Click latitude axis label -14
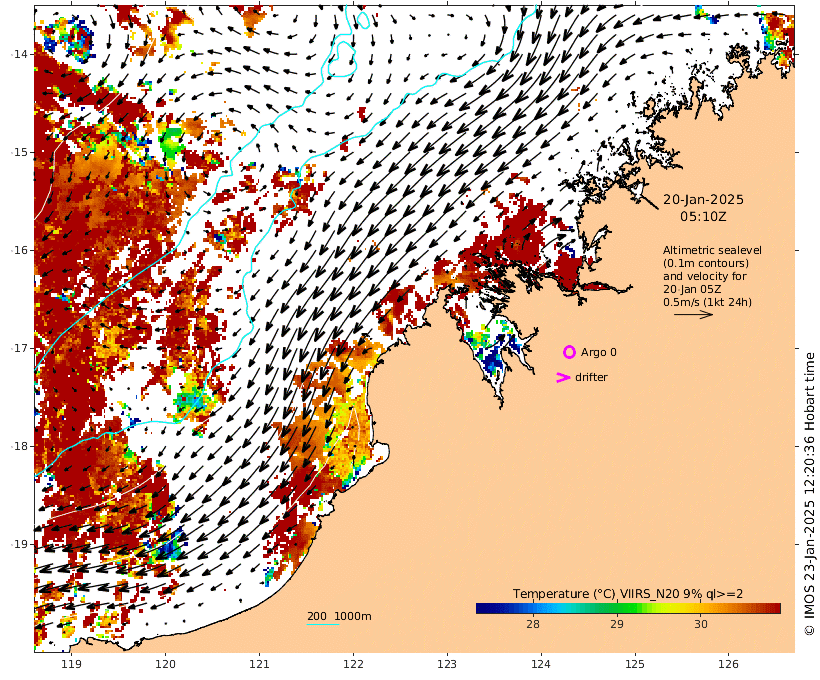This screenshot has height=680, width=820. point(19,54)
